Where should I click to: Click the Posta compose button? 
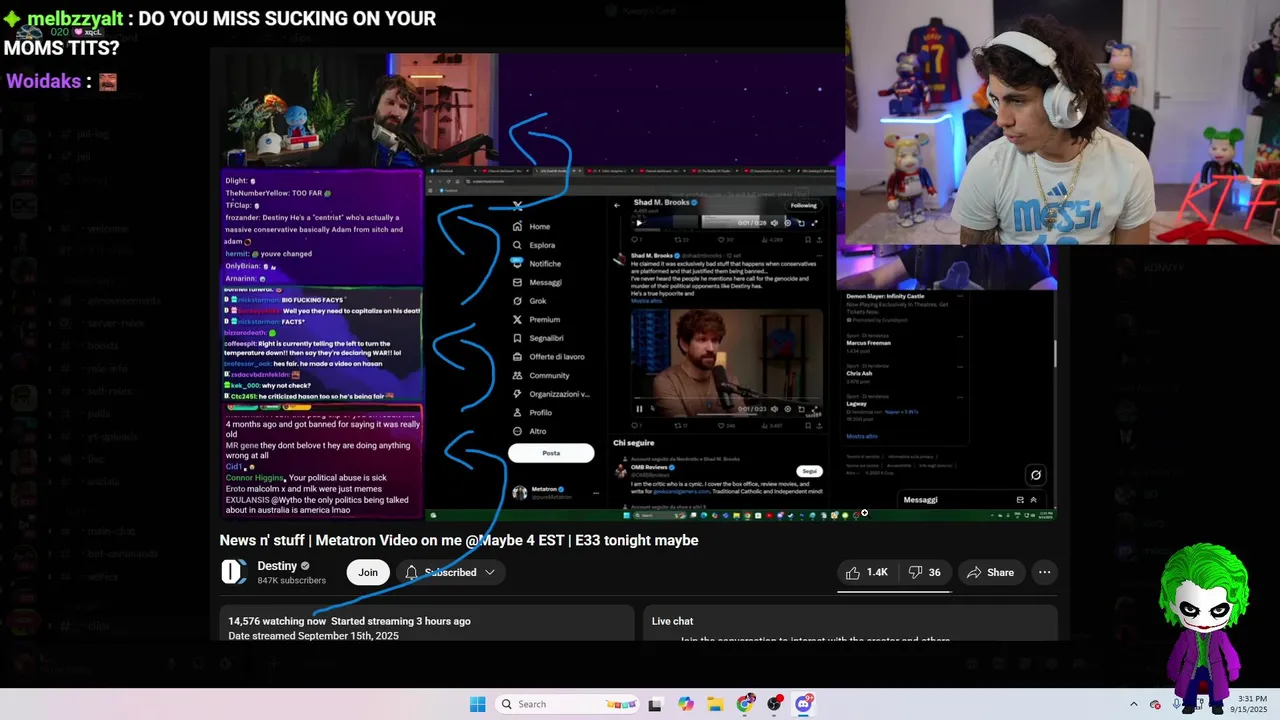coord(551,453)
